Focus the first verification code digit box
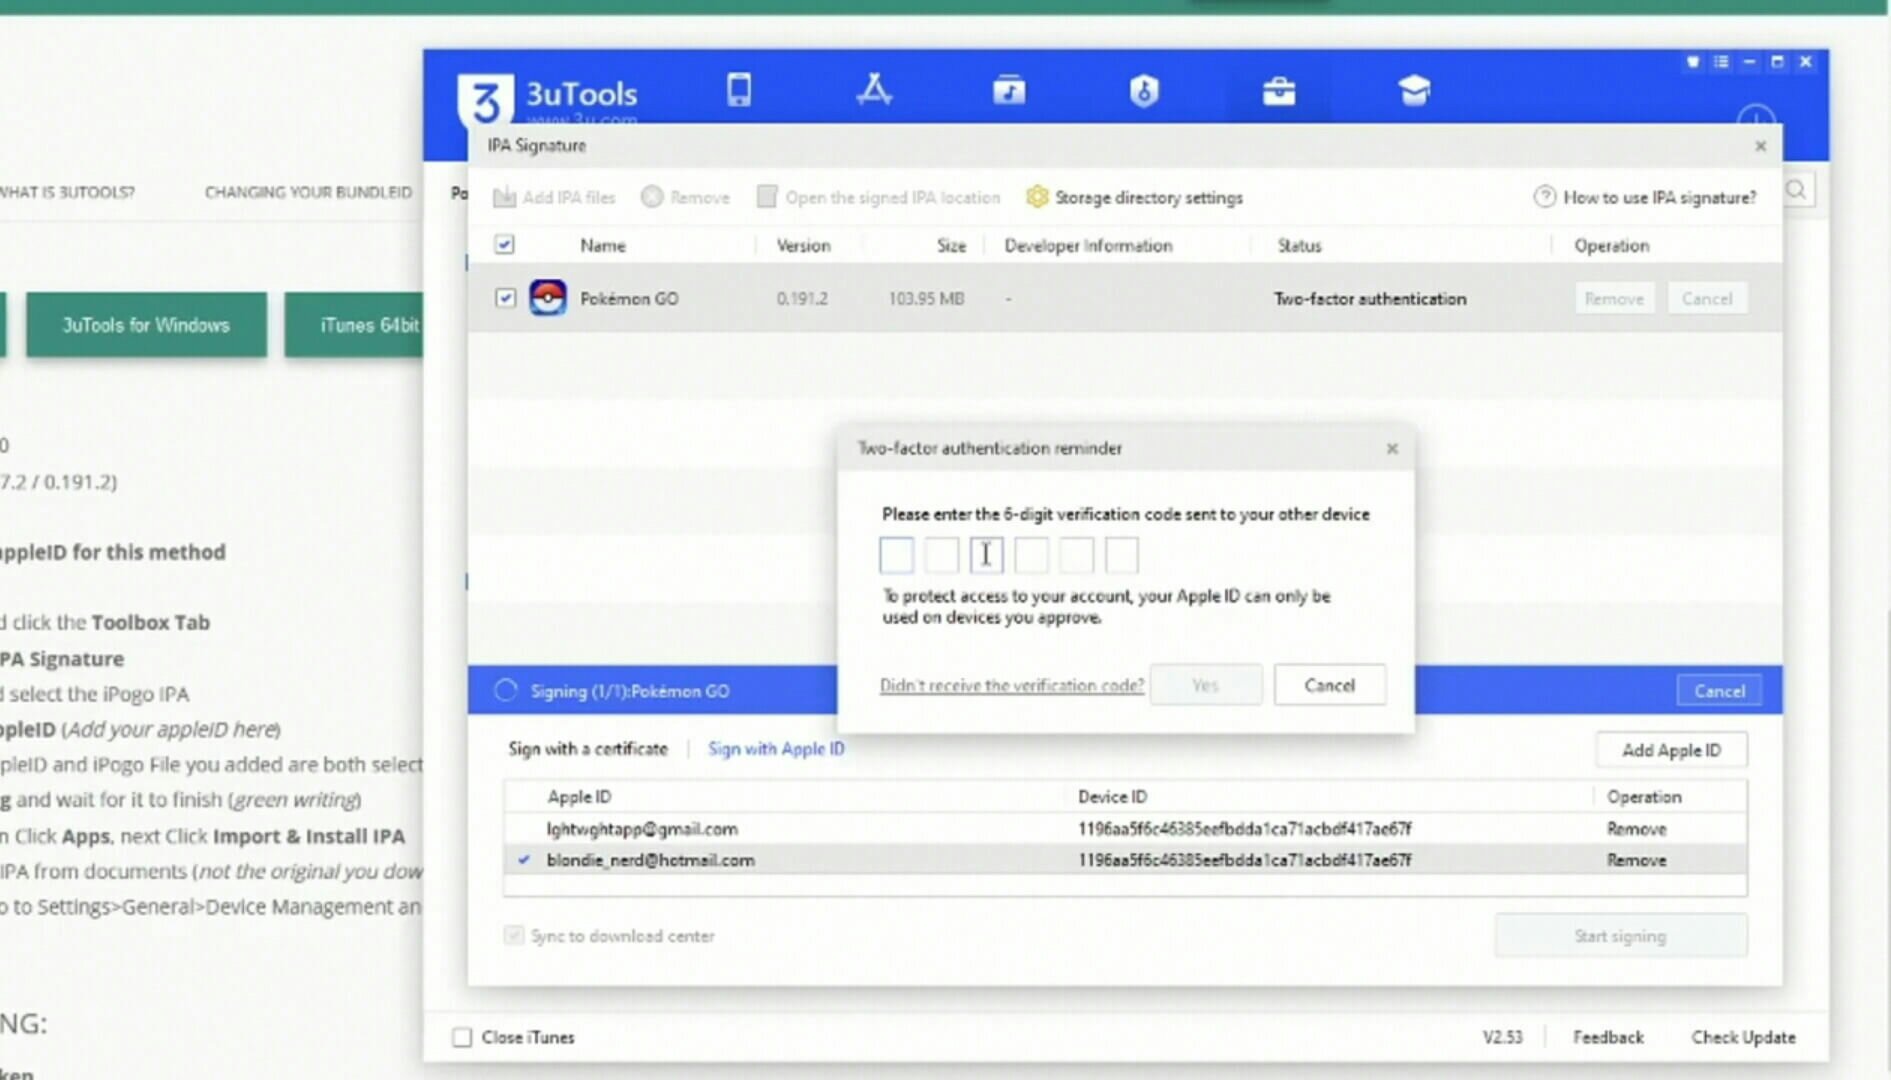 (x=896, y=555)
